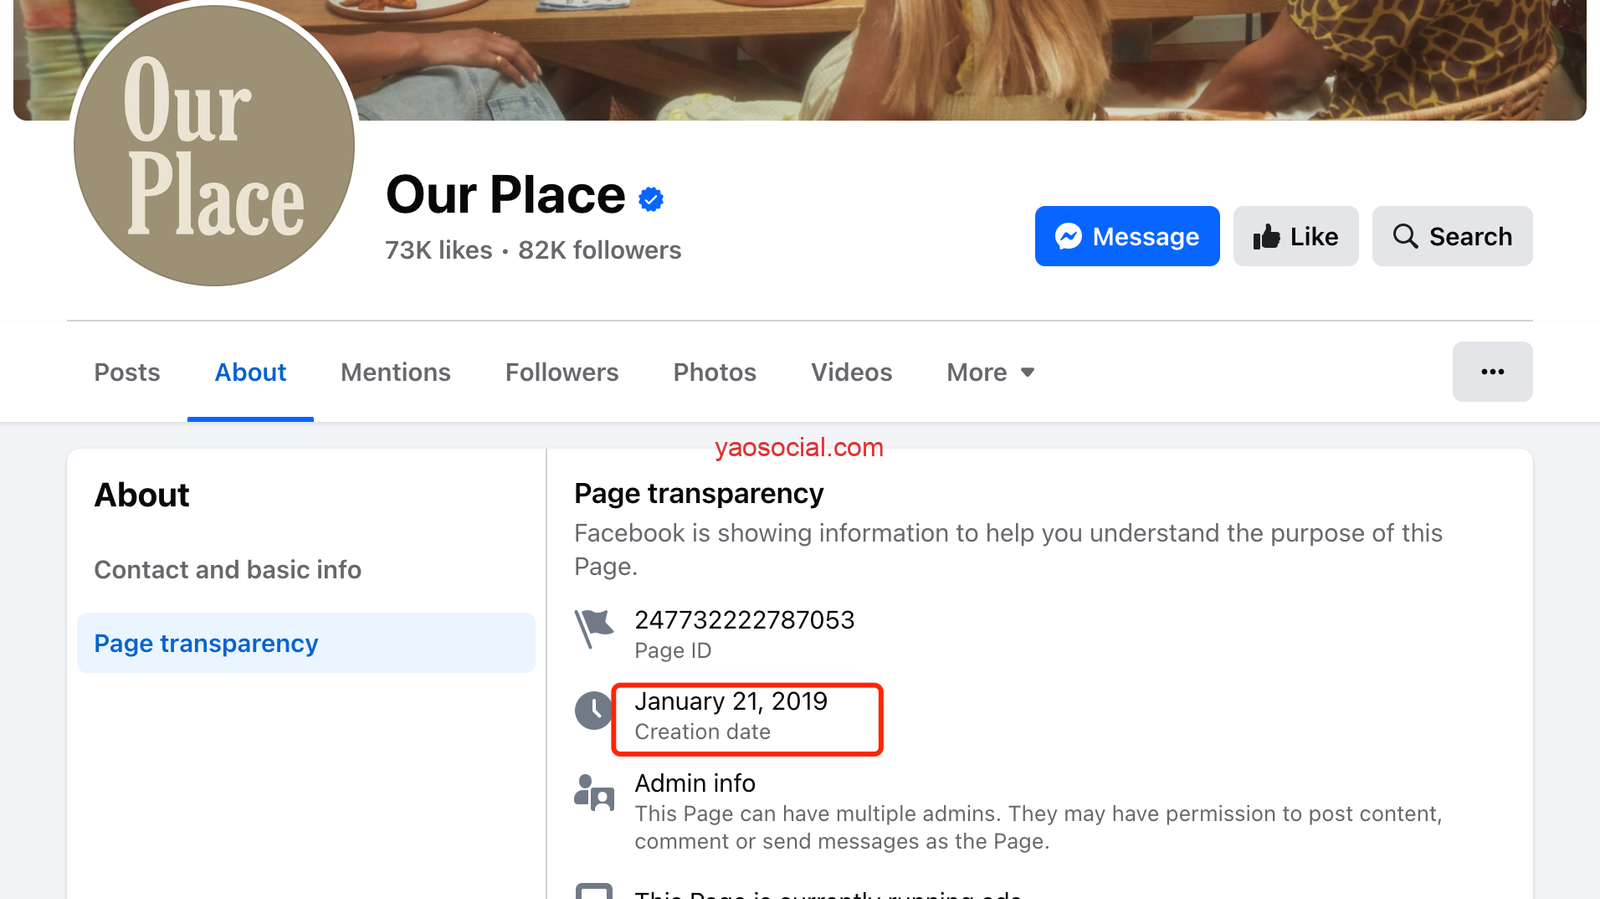Open the page Search button
The width and height of the screenshot is (1600, 899).
click(x=1451, y=236)
